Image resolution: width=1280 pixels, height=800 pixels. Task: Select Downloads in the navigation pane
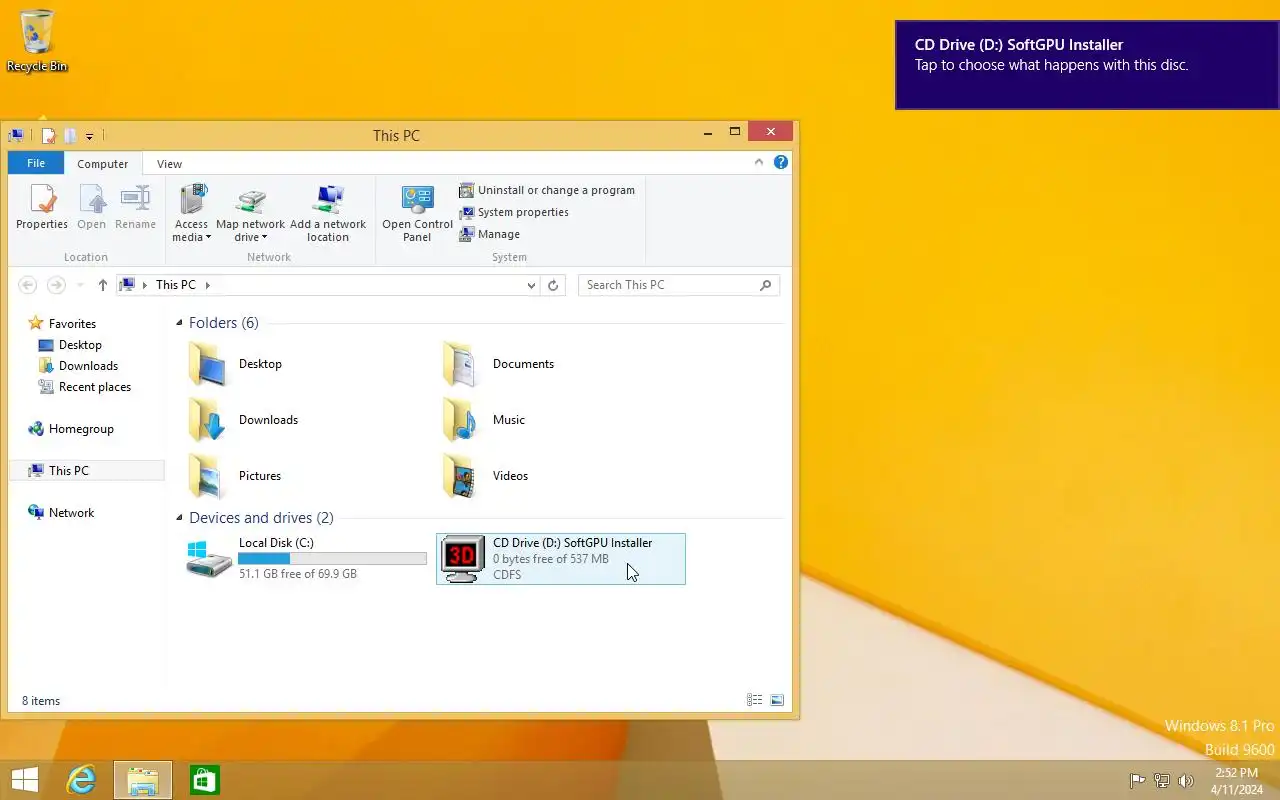78,365
